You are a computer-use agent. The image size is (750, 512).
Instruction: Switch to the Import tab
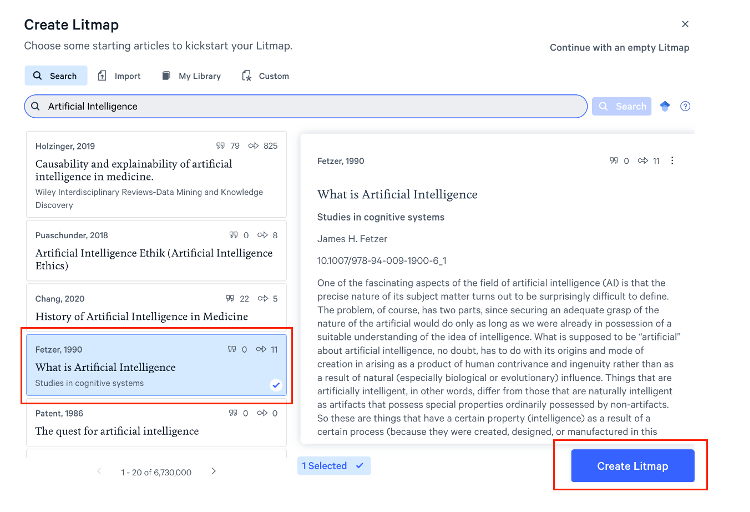click(119, 76)
